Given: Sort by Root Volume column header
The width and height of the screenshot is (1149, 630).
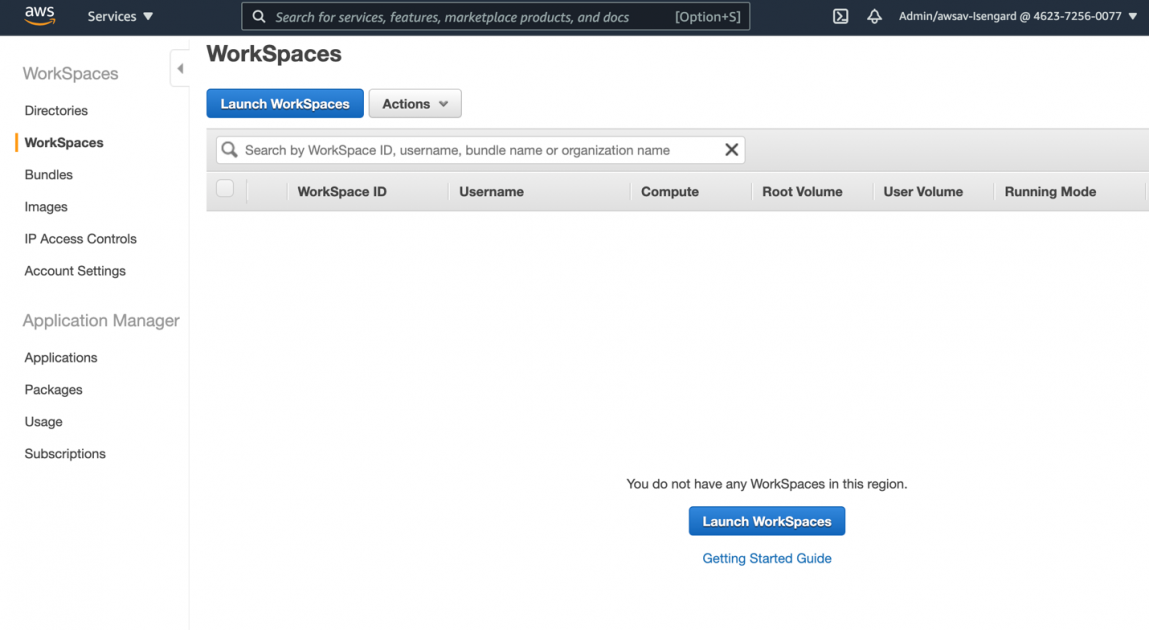Looking at the screenshot, I should pos(802,192).
